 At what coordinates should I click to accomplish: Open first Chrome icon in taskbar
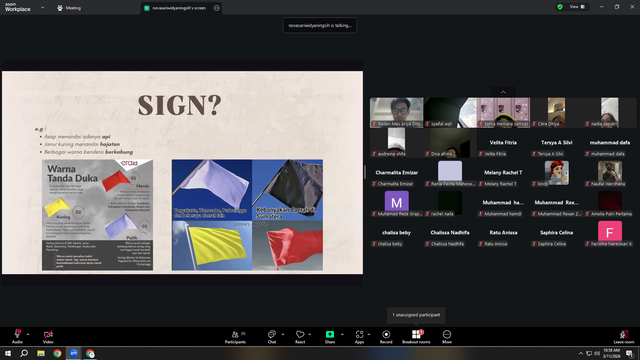point(57,353)
